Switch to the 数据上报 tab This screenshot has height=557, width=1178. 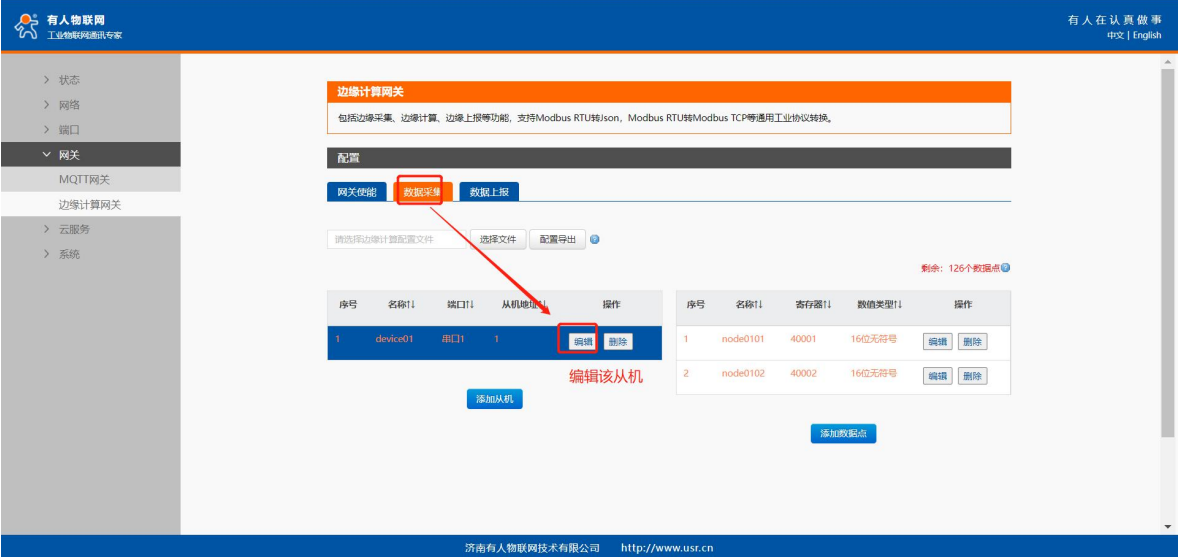point(489,192)
